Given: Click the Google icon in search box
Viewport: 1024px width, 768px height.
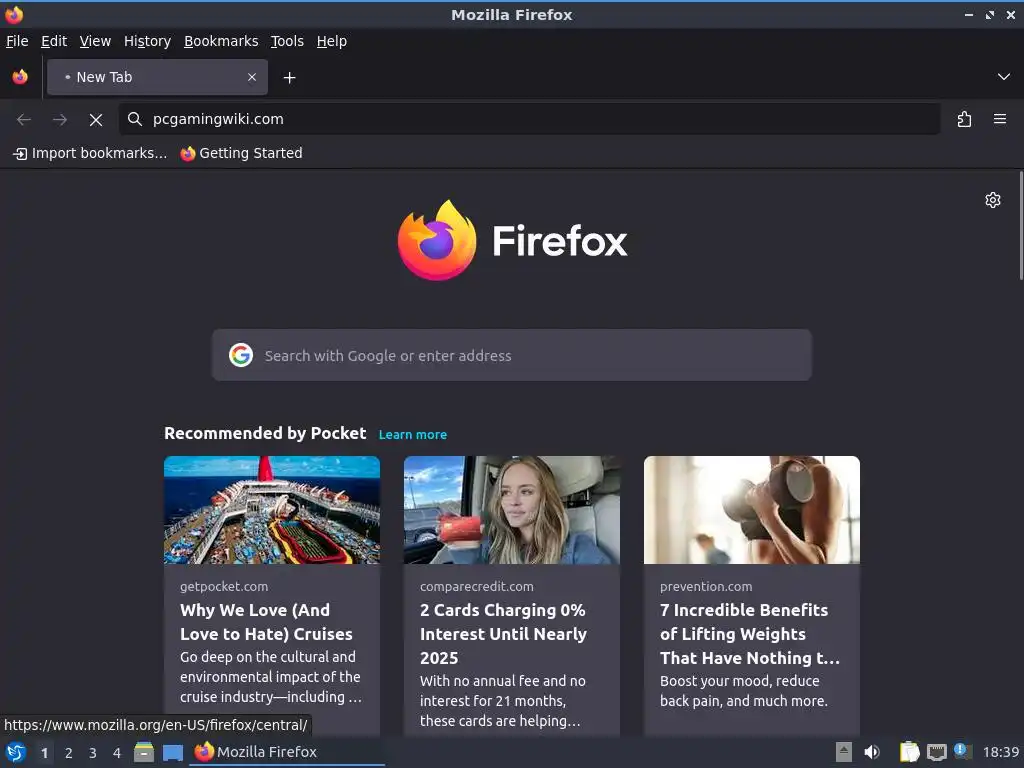Looking at the screenshot, I should pos(241,355).
